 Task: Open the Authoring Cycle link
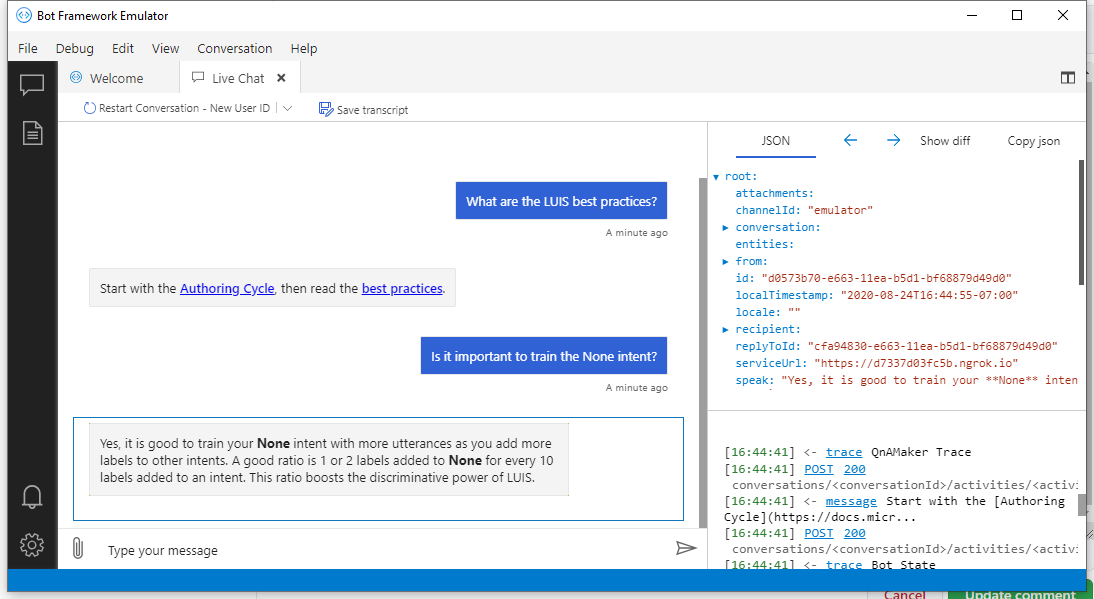tap(227, 288)
